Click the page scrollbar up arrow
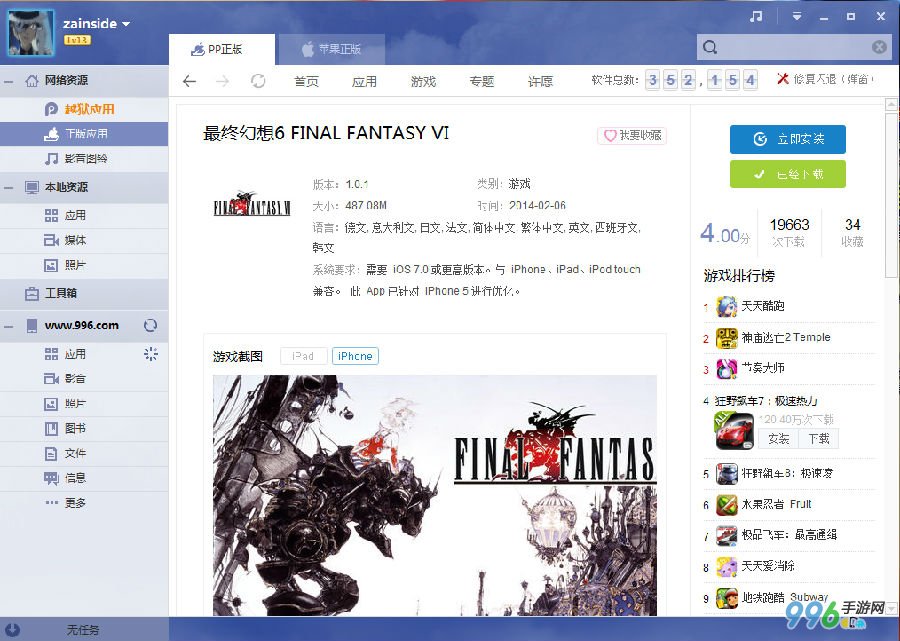 (891, 104)
